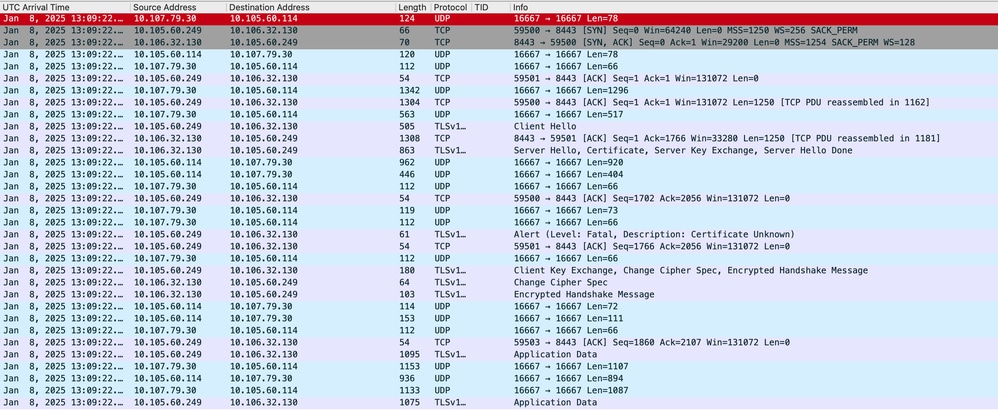Sort by the Destination Address column header
This screenshot has height=420, width=998.
pyautogui.click(x=311, y=7)
